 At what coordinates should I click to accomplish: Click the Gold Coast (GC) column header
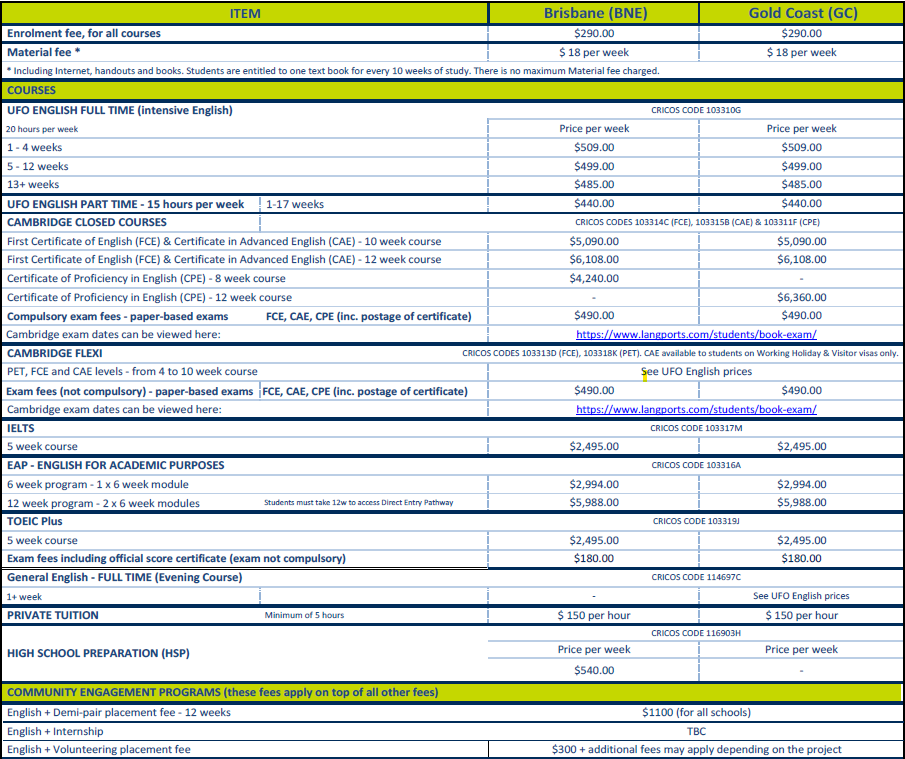pos(802,13)
